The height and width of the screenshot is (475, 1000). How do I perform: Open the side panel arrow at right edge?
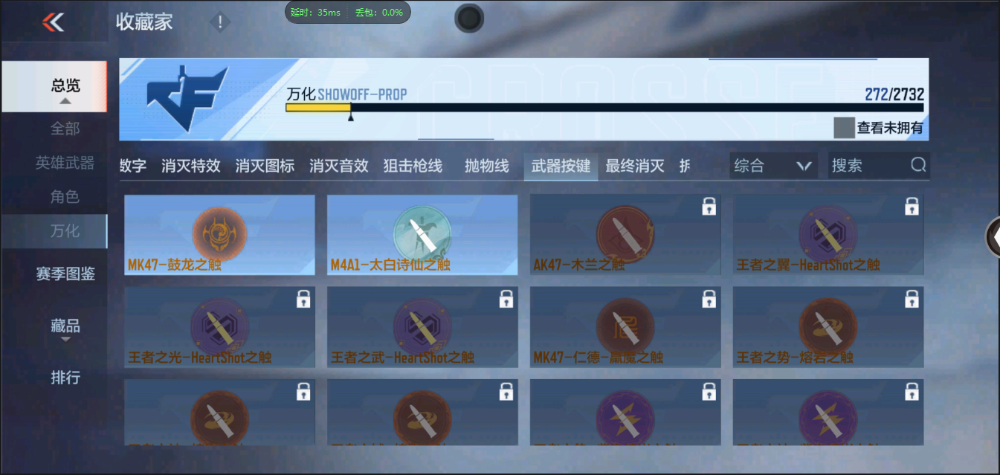[x=994, y=237]
